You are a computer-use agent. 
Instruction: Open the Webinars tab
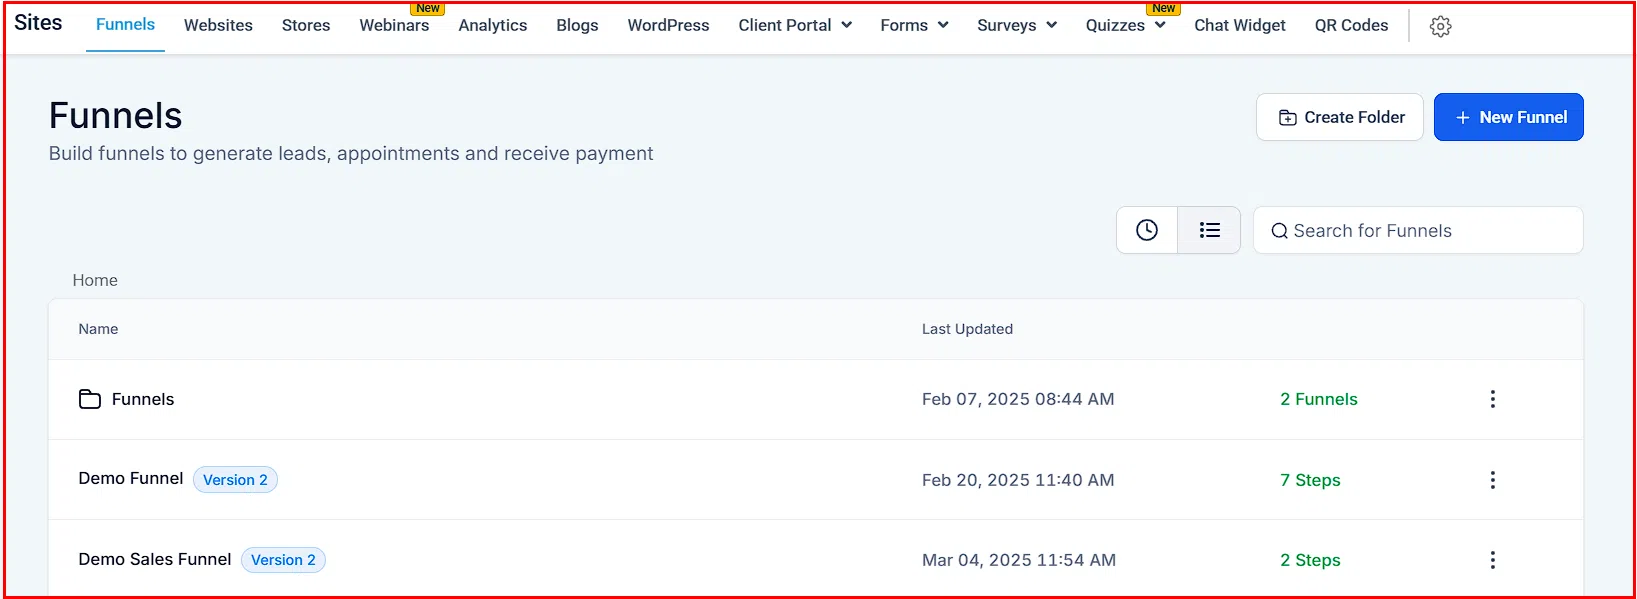(x=394, y=25)
